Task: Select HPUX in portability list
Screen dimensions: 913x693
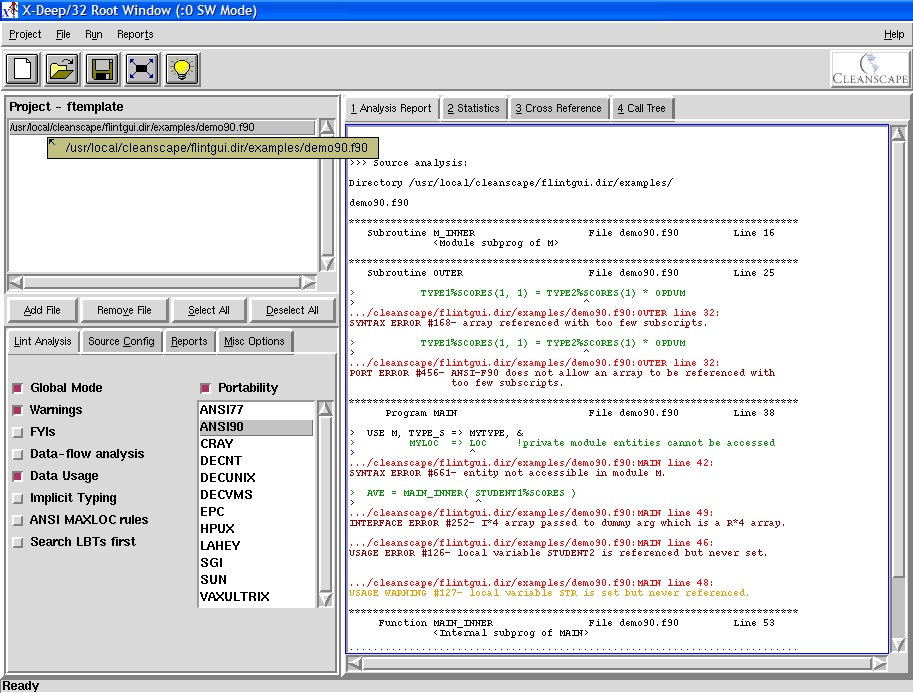Action: (x=256, y=529)
